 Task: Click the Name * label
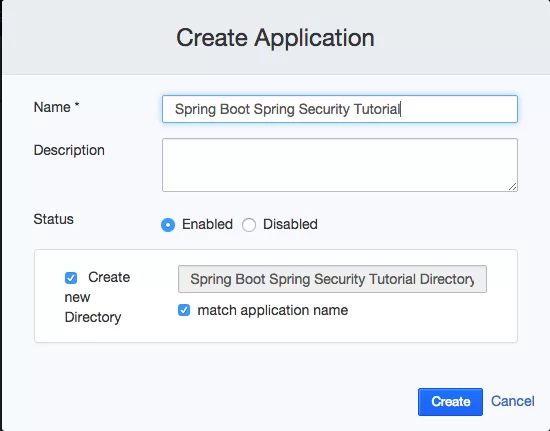point(56,107)
